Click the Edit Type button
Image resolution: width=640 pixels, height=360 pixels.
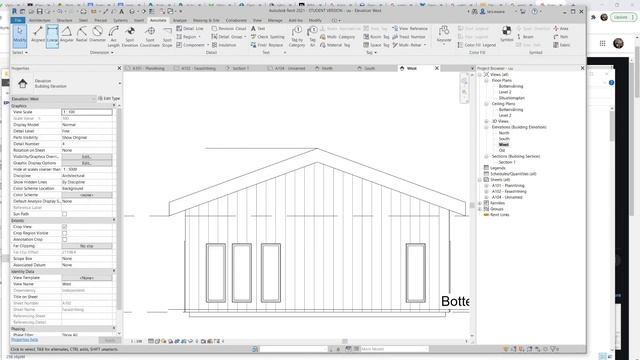109,98
